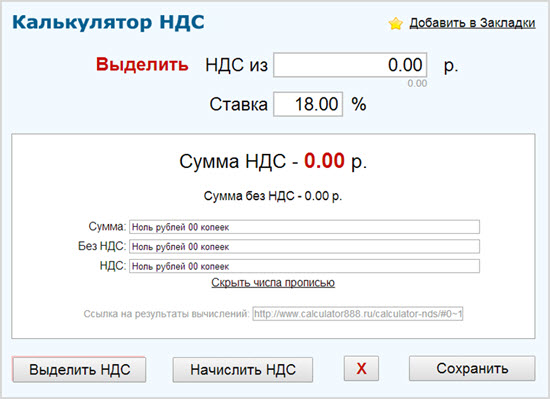Select the Ставка rate input field
This screenshot has height=399, width=550.
(x=308, y=104)
